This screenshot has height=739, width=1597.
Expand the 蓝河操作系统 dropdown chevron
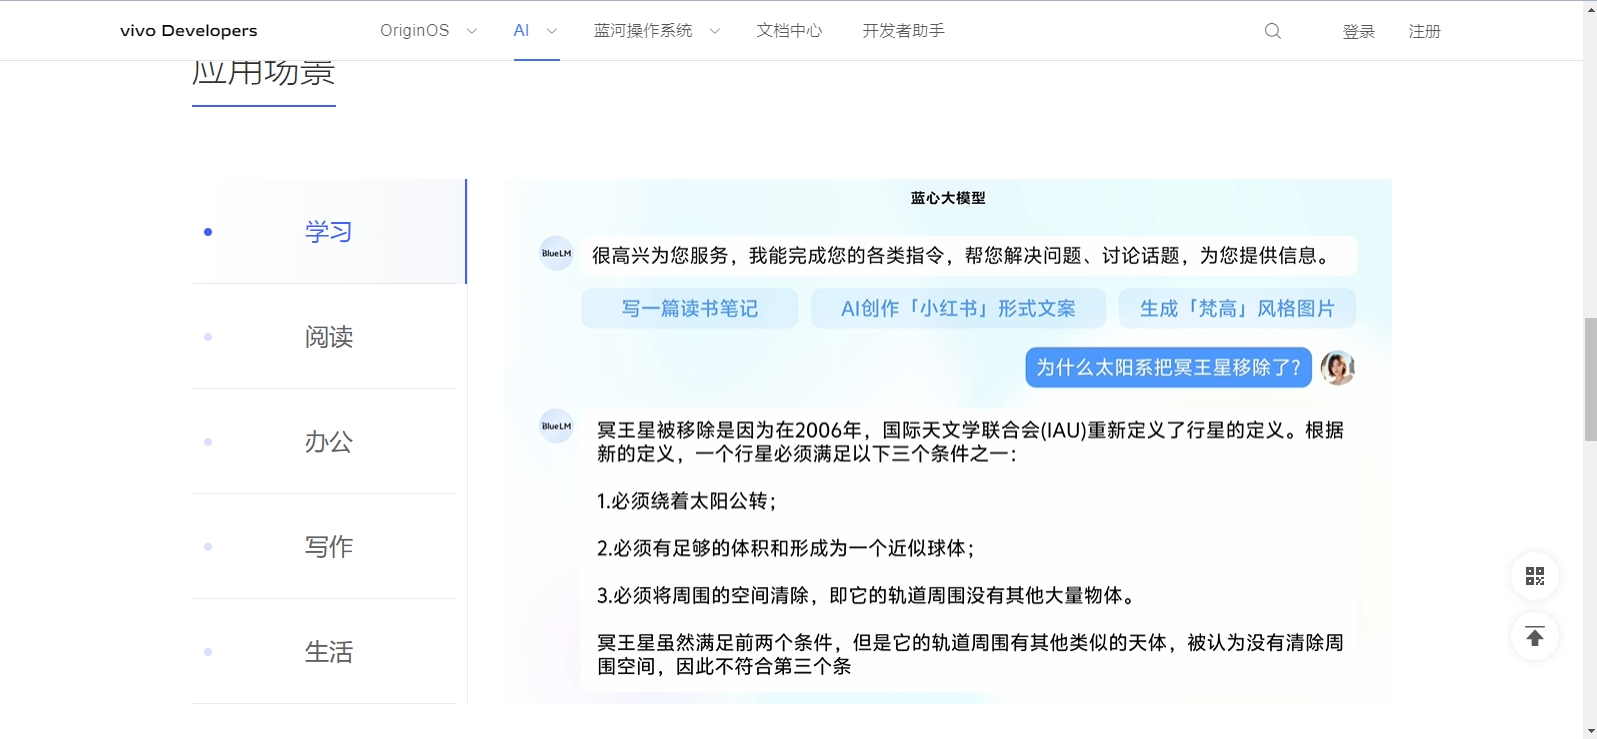[714, 31]
